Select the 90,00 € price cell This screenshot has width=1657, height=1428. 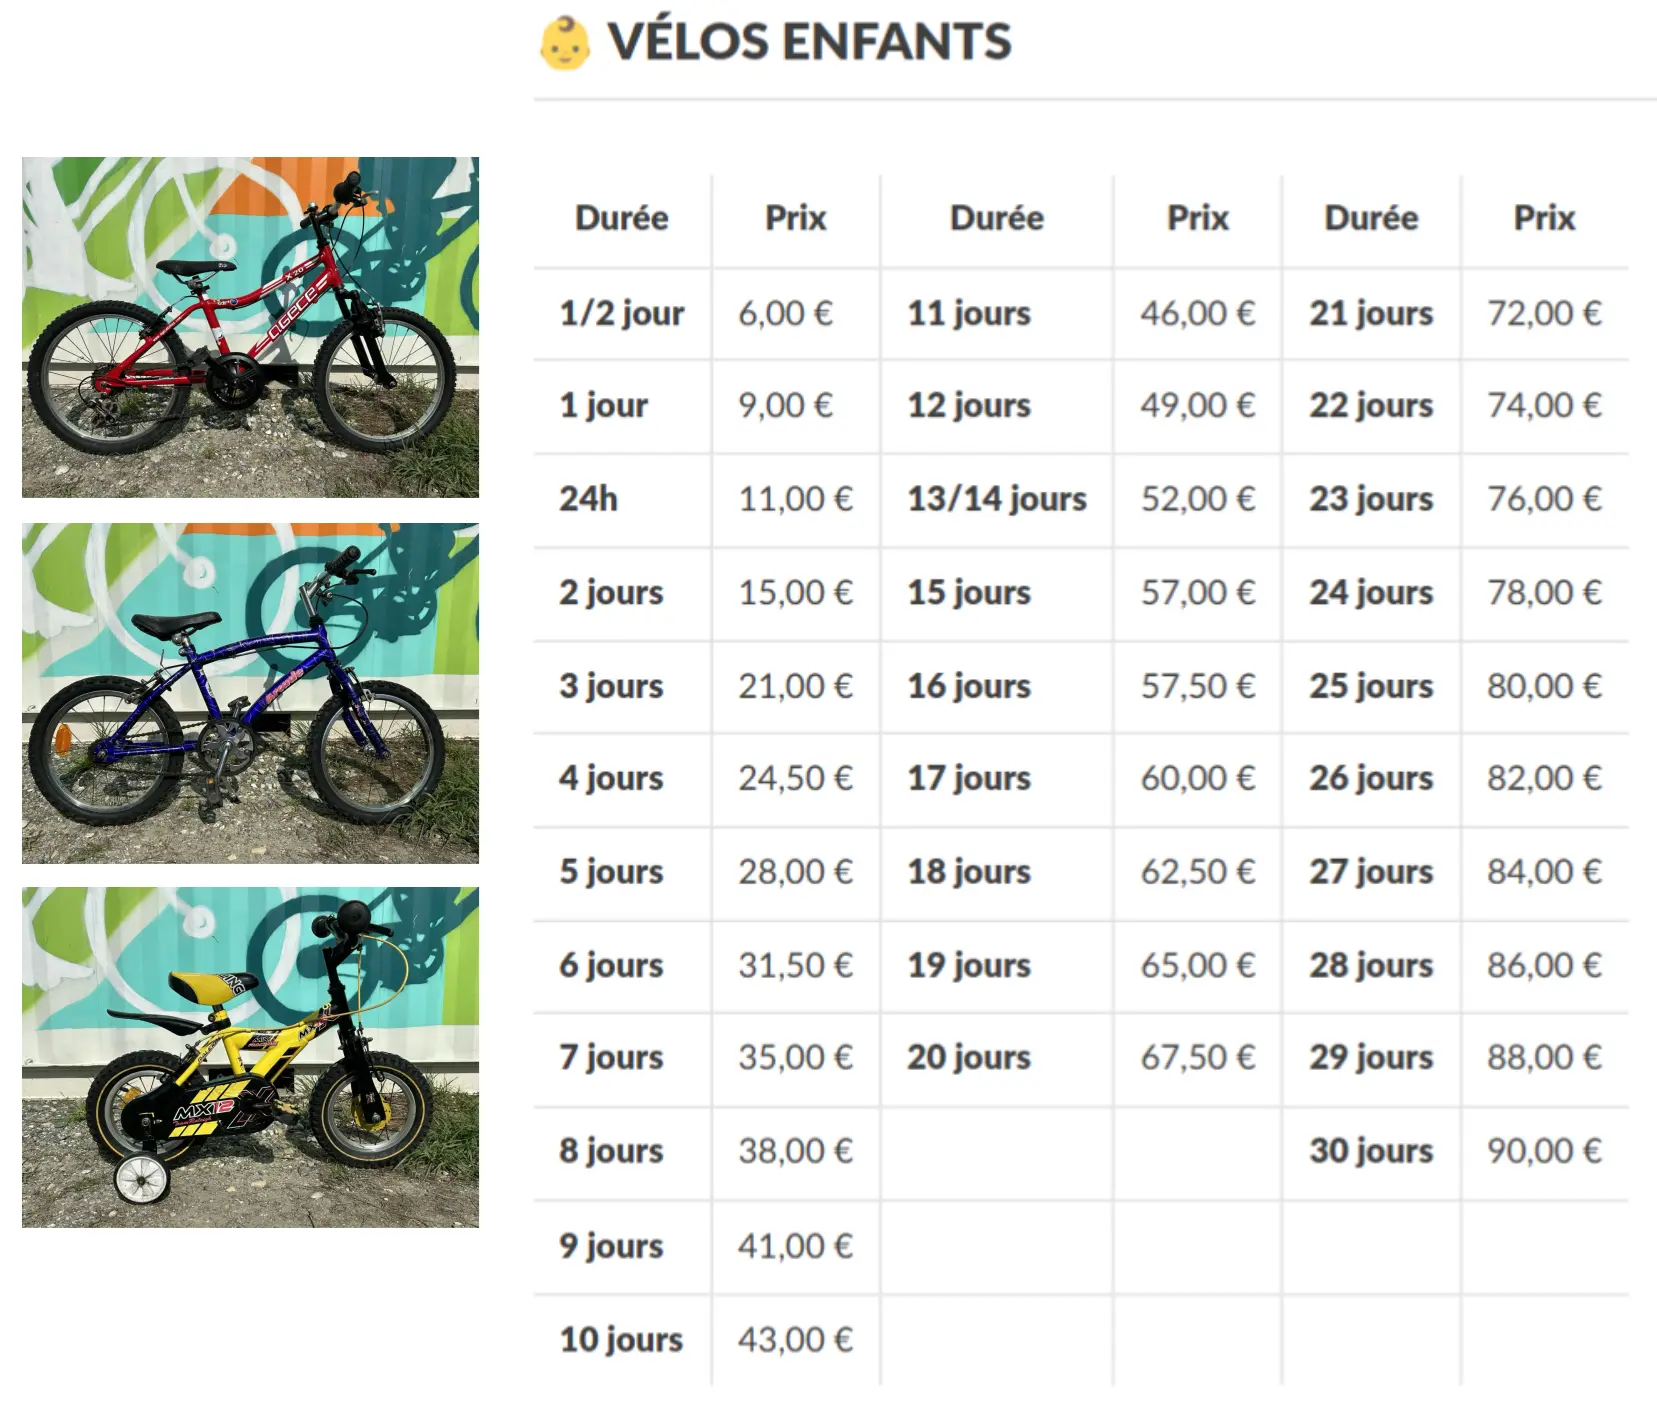pos(1543,1151)
